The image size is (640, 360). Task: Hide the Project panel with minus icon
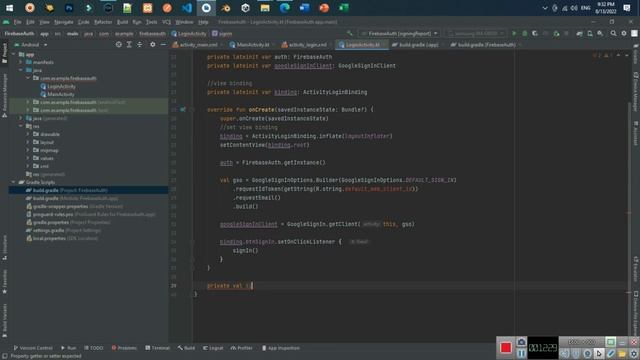(x=163, y=44)
